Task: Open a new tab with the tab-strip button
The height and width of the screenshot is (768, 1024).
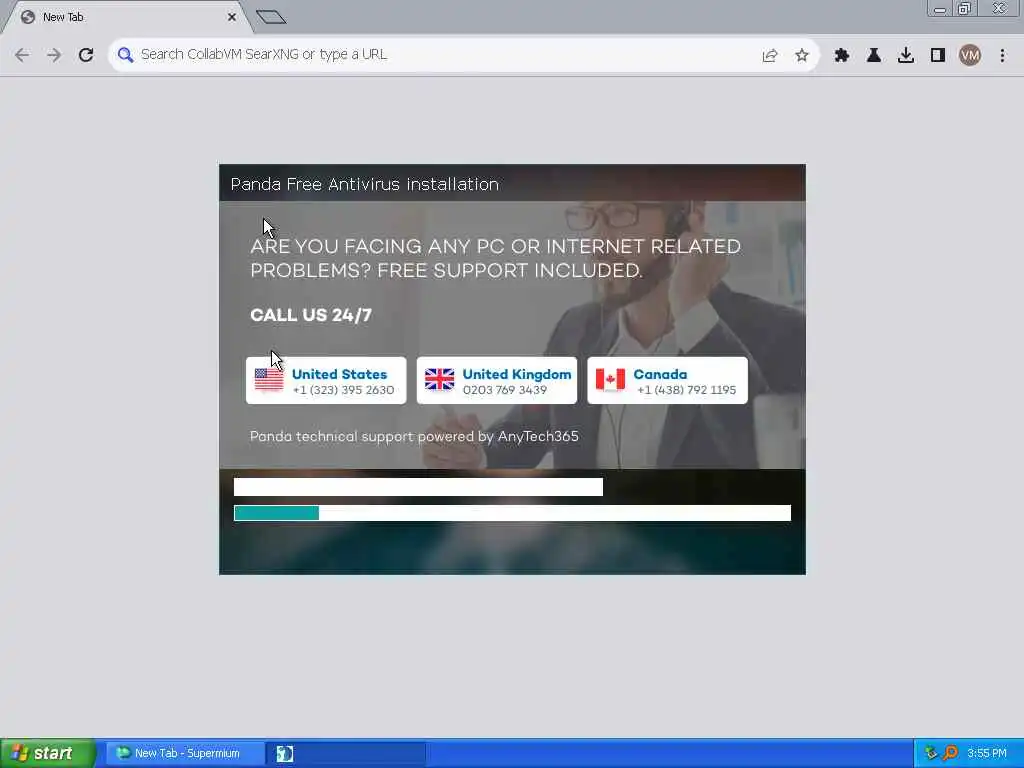Action: pos(271,17)
